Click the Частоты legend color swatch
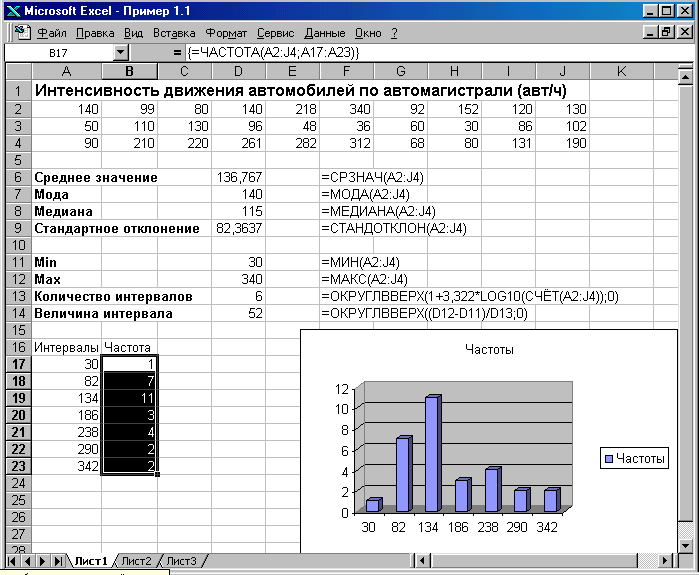This screenshot has width=699, height=575. click(x=609, y=459)
